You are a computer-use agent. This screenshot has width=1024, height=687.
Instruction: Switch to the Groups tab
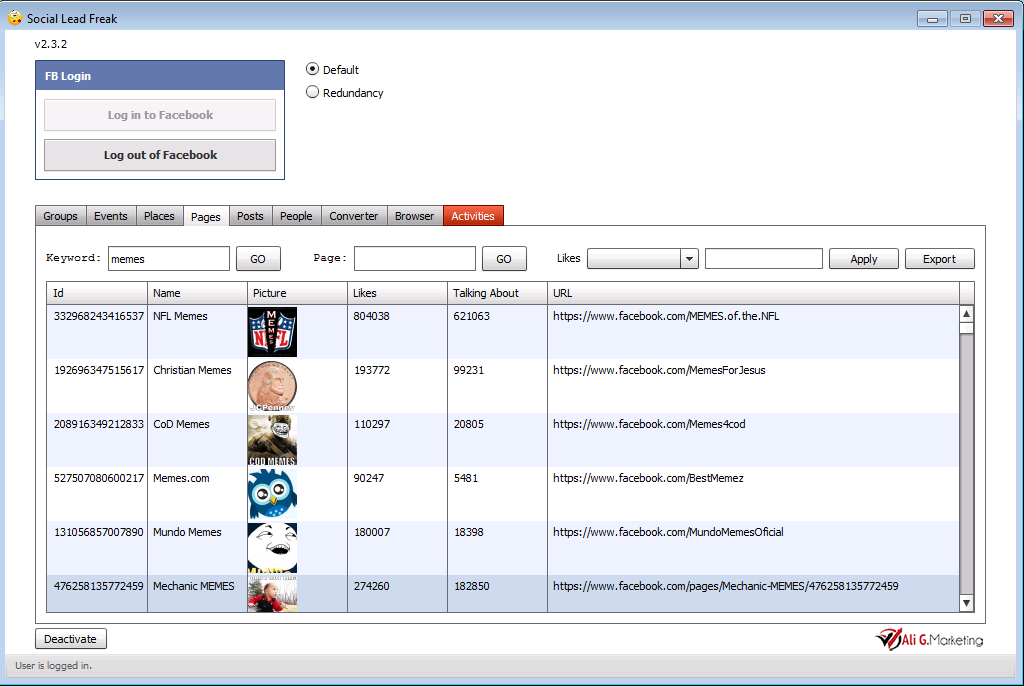(x=60, y=216)
